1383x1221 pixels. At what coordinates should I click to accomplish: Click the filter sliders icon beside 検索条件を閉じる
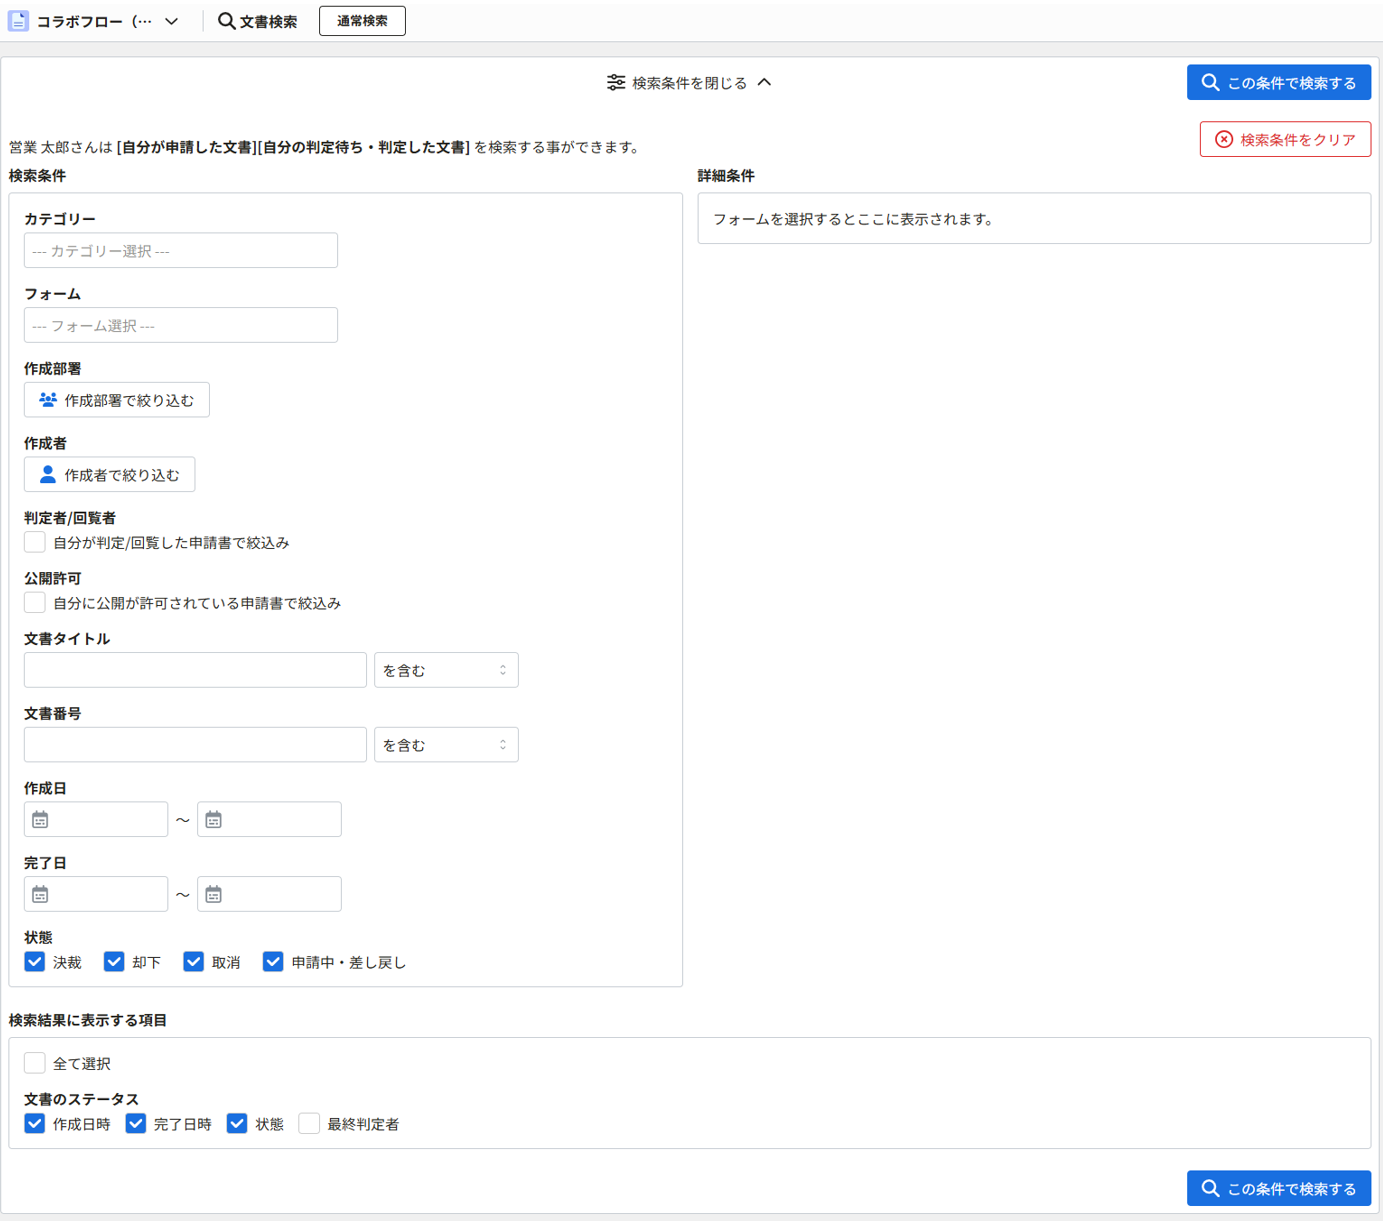[x=616, y=83]
